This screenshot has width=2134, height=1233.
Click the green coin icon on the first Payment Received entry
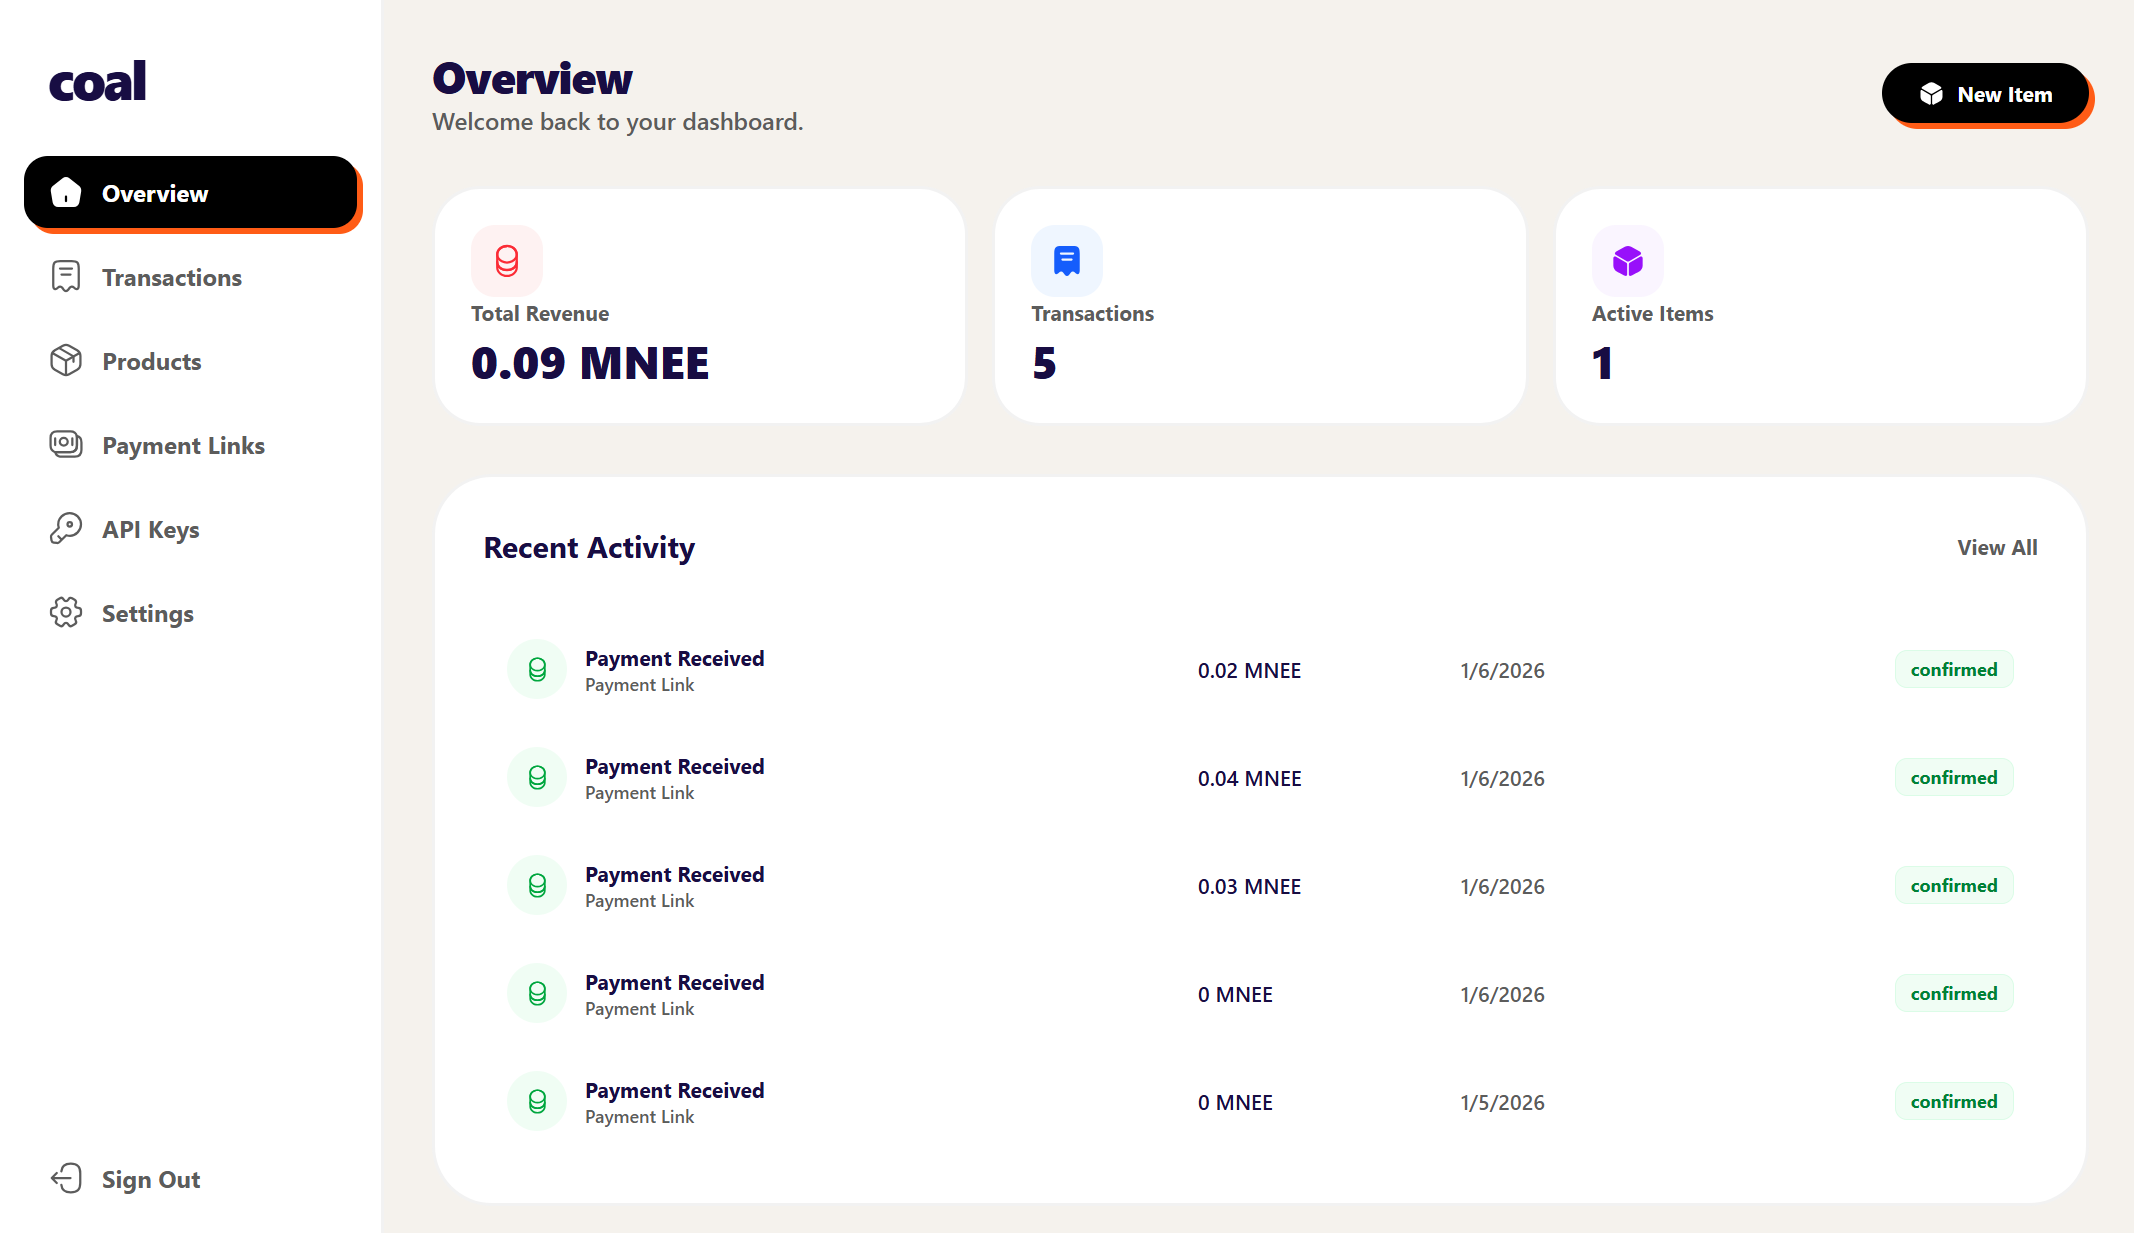537,669
